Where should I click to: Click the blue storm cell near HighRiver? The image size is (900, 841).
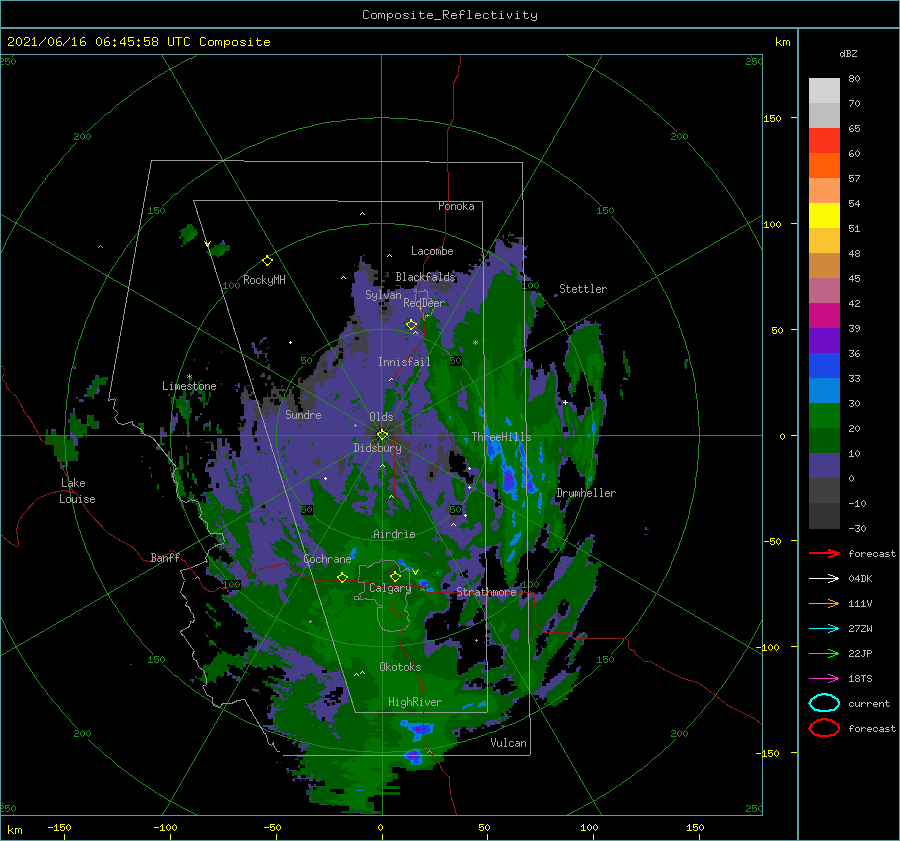[x=418, y=729]
